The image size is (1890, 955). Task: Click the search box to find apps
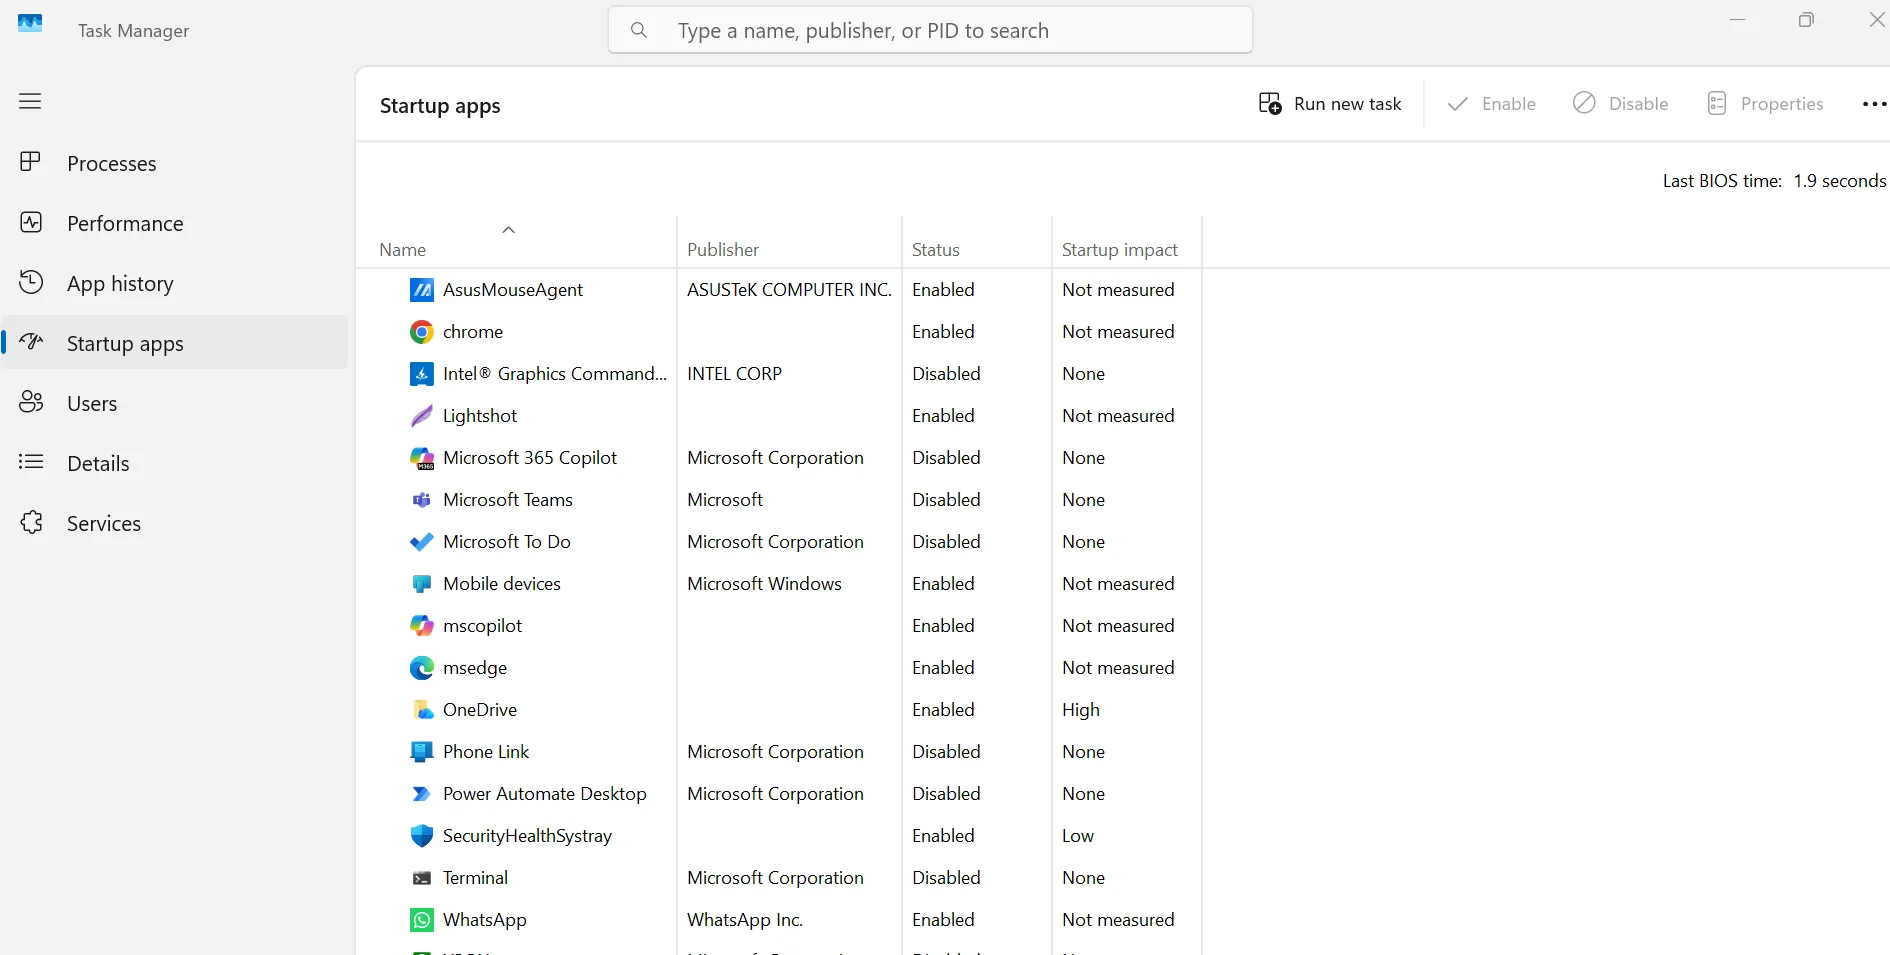click(x=930, y=30)
